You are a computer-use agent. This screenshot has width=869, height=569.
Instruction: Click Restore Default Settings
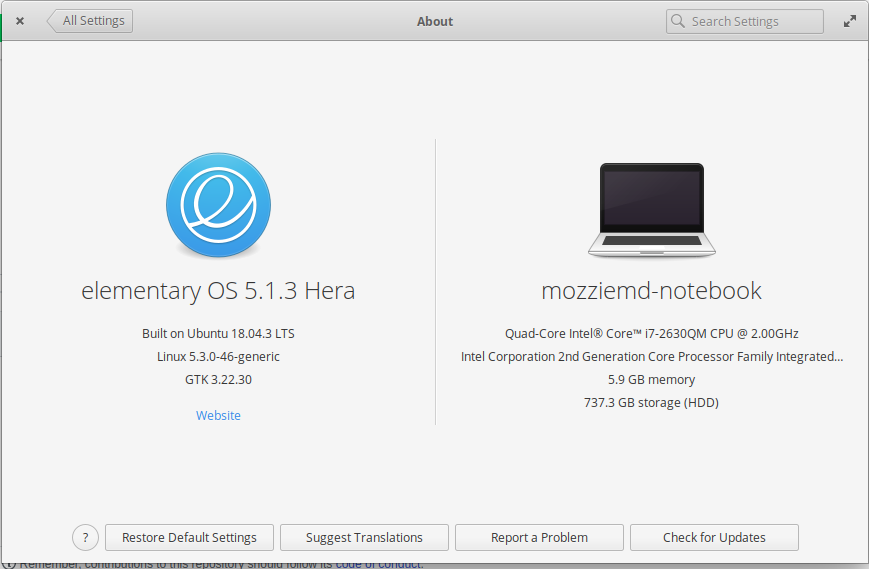pyautogui.click(x=190, y=537)
